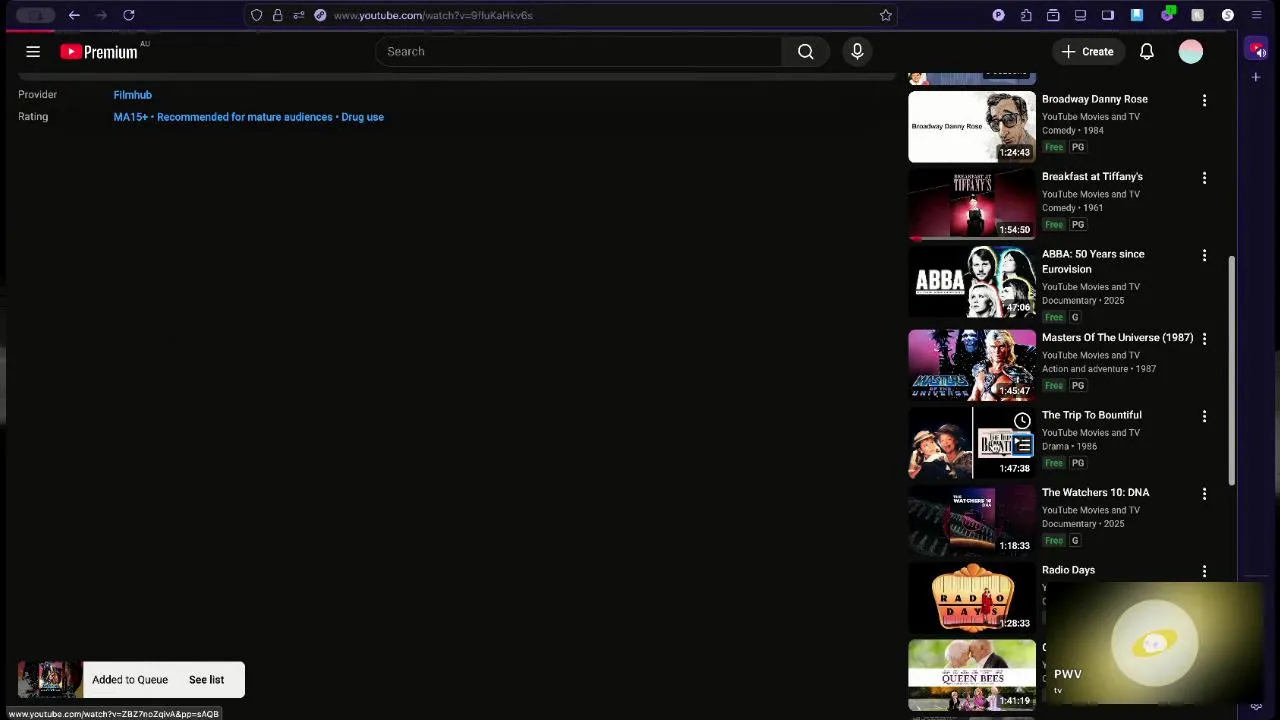This screenshot has height=720, width=1280.
Task: View site security via lock icon
Action: click(278, 15)
